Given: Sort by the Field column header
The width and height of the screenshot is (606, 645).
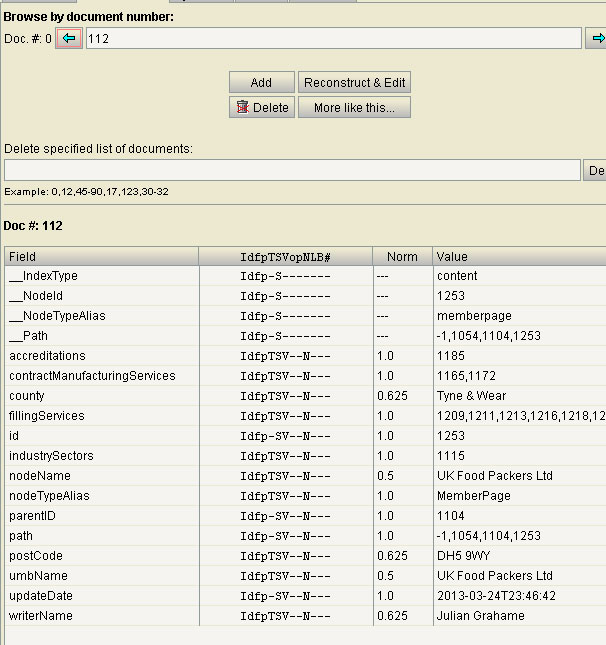Looking at the screenshot, I should pos(102,257).
